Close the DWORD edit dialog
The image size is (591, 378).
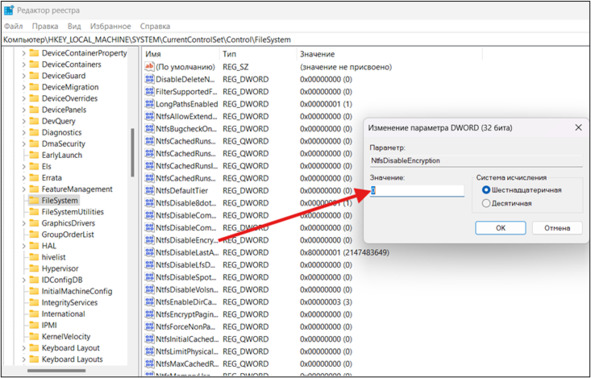578,128
